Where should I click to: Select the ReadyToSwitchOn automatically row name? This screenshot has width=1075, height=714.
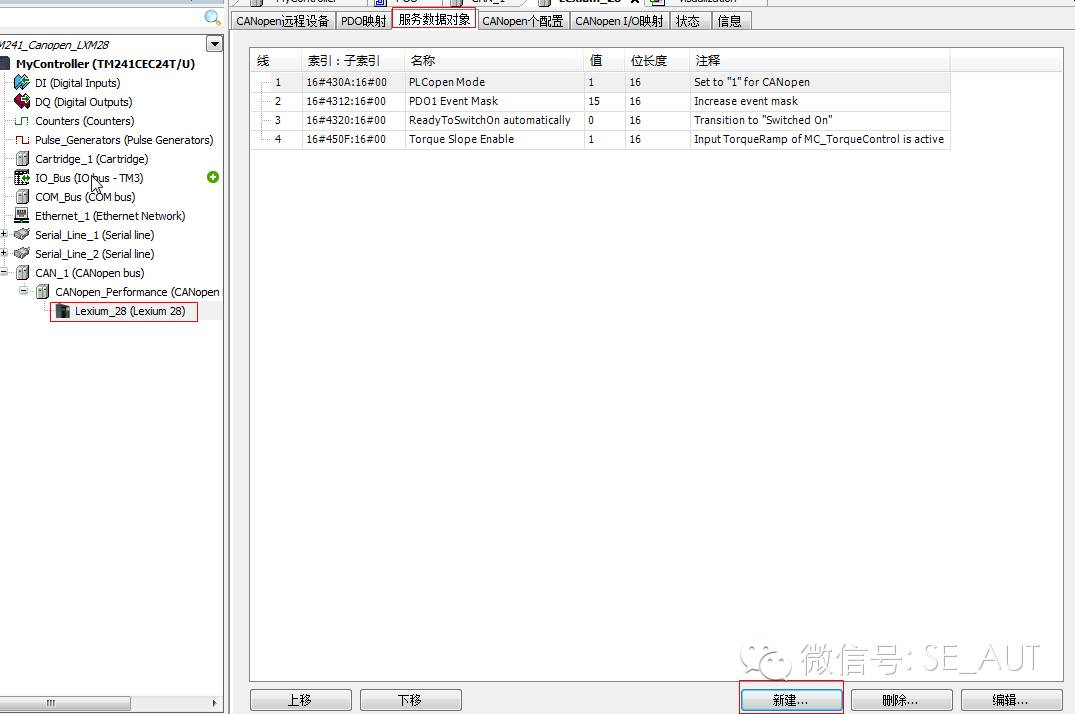490,120
